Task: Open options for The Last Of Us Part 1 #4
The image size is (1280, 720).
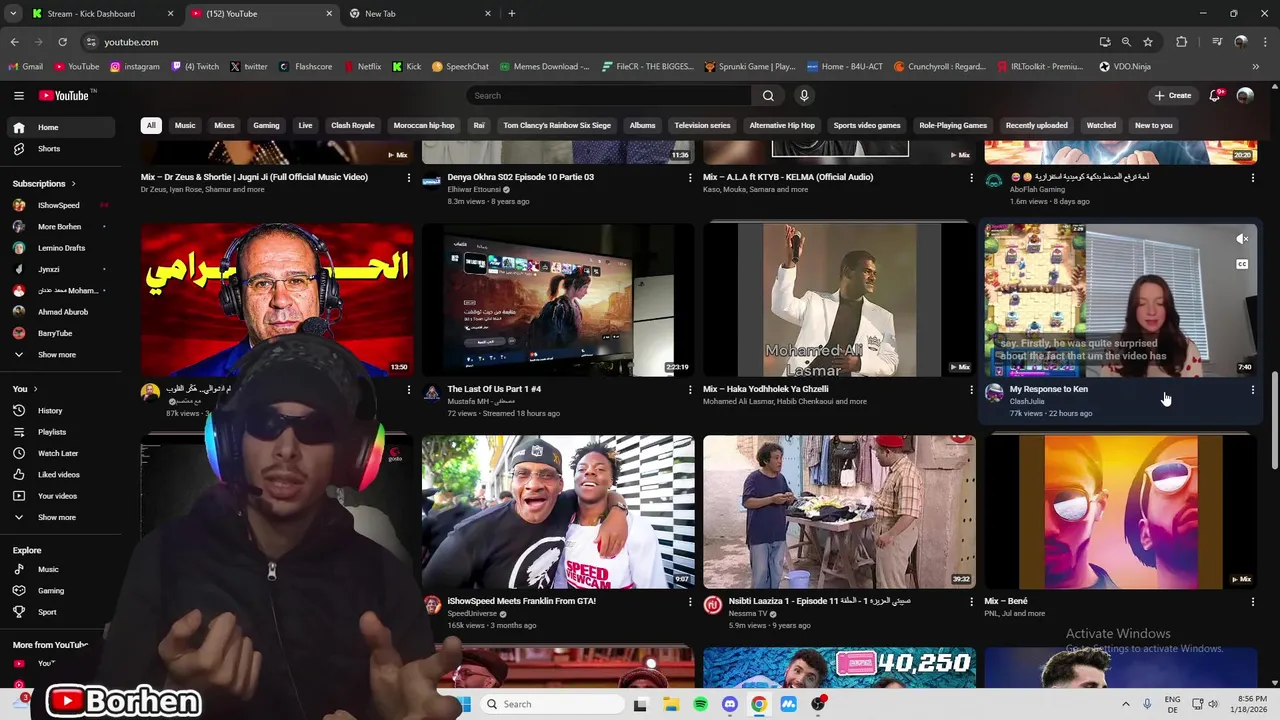Action: click(x=690, y=389)
